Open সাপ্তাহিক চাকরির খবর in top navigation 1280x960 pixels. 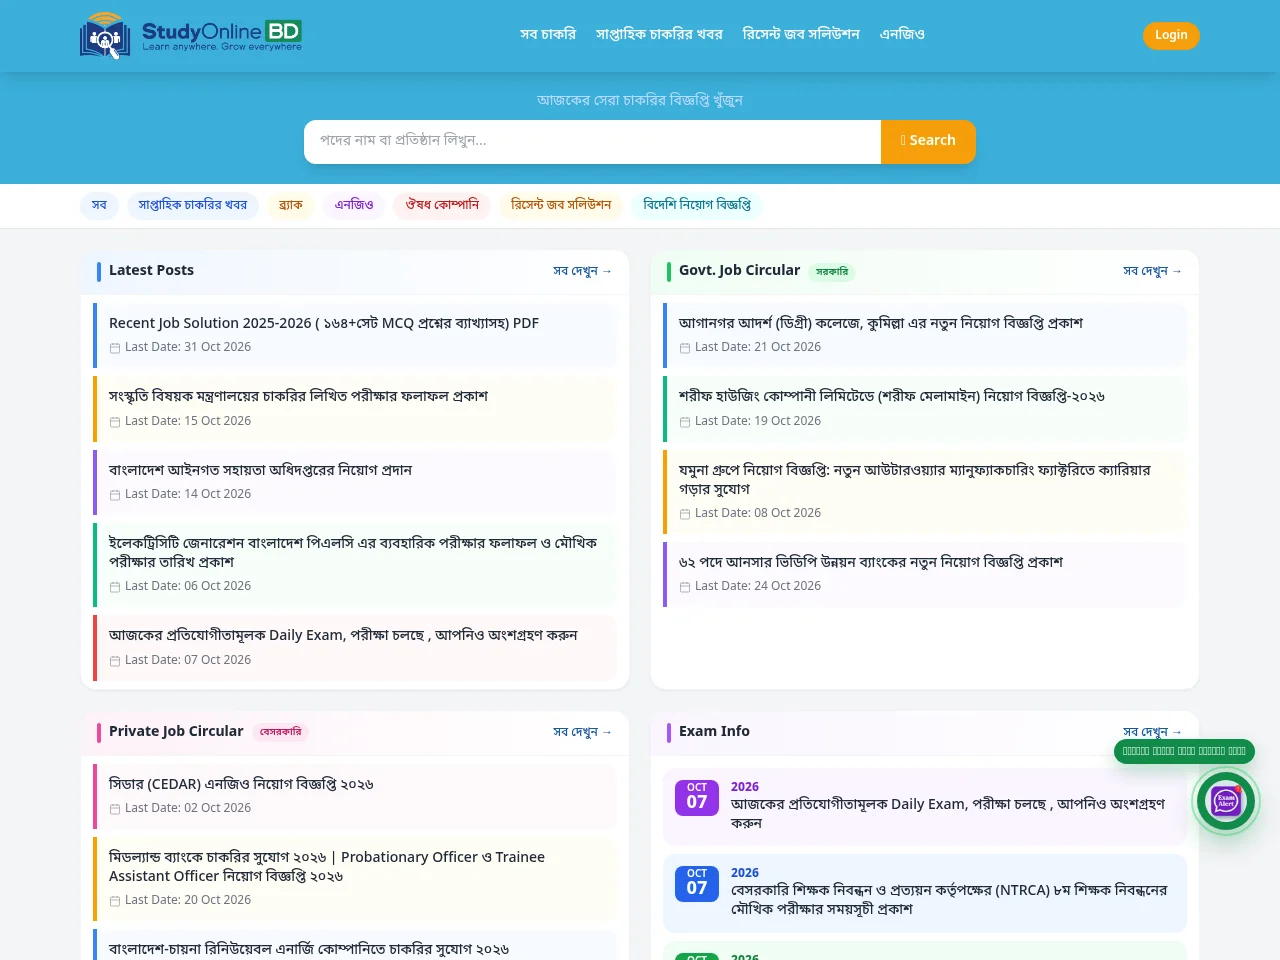[x=659, y=34]
